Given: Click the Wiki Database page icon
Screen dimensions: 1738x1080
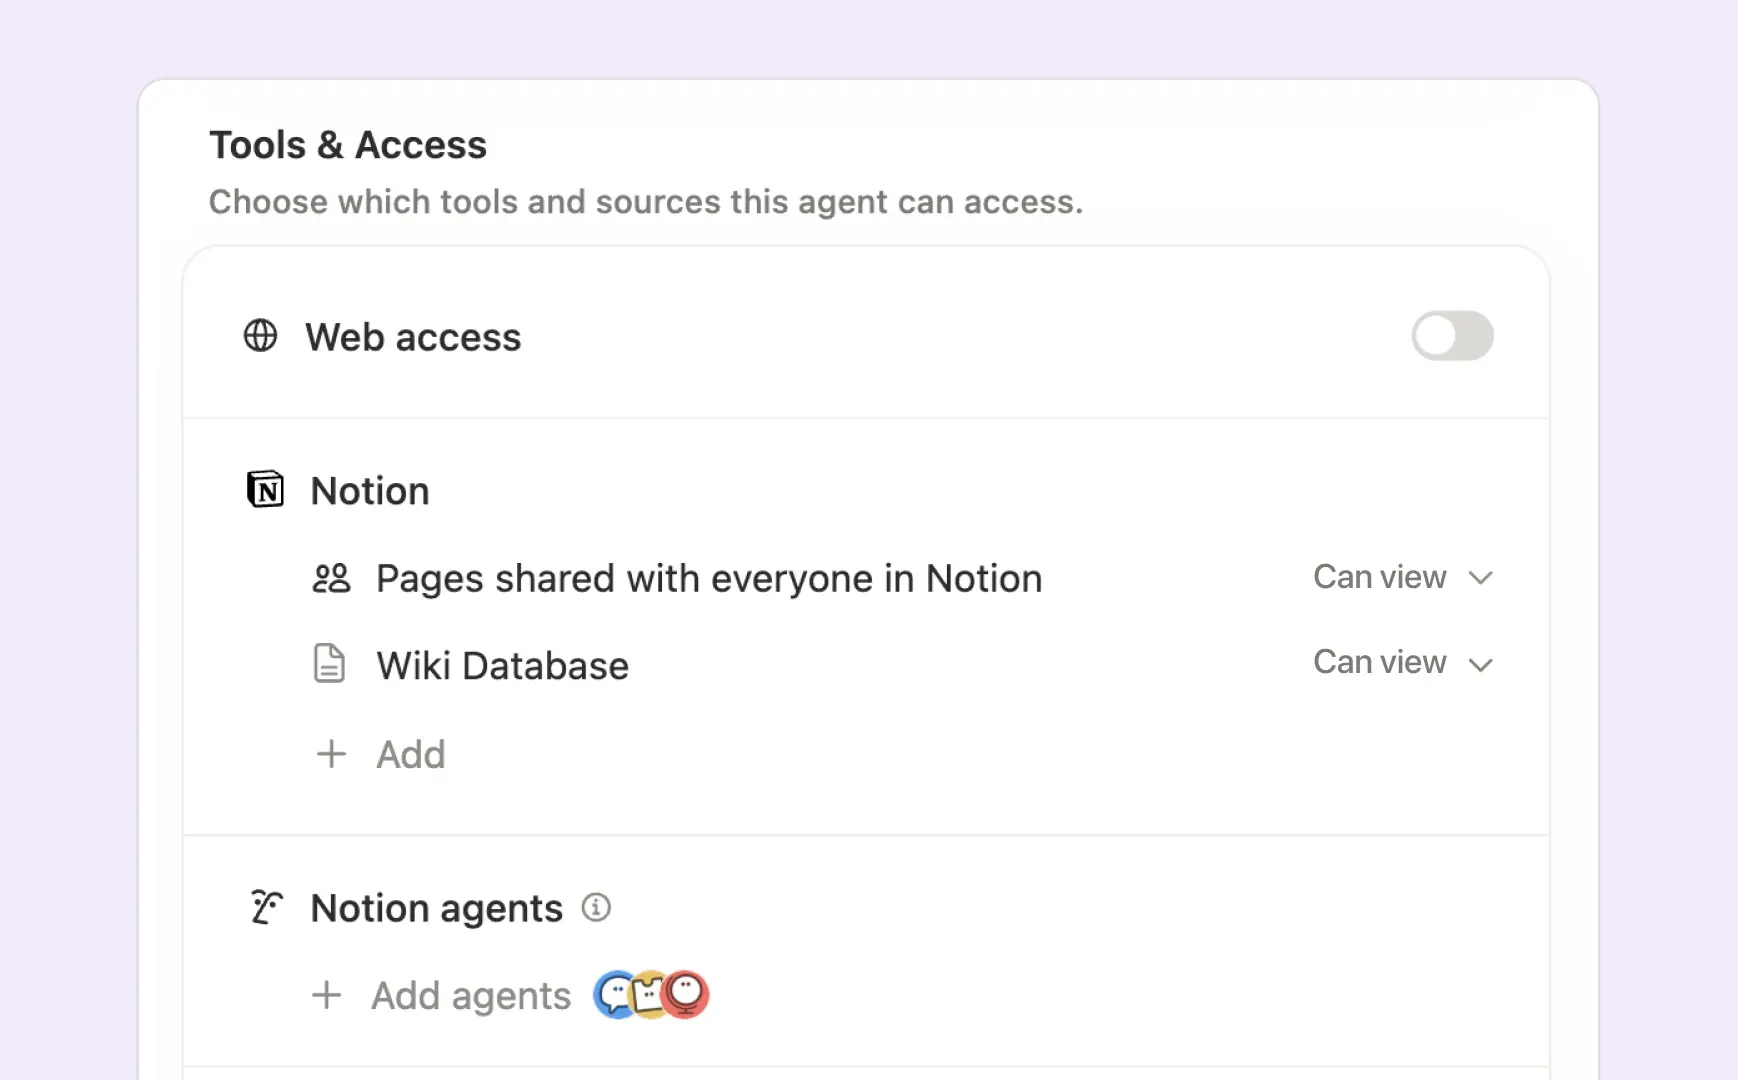Looking at the screenshot, I should (329, 664).
